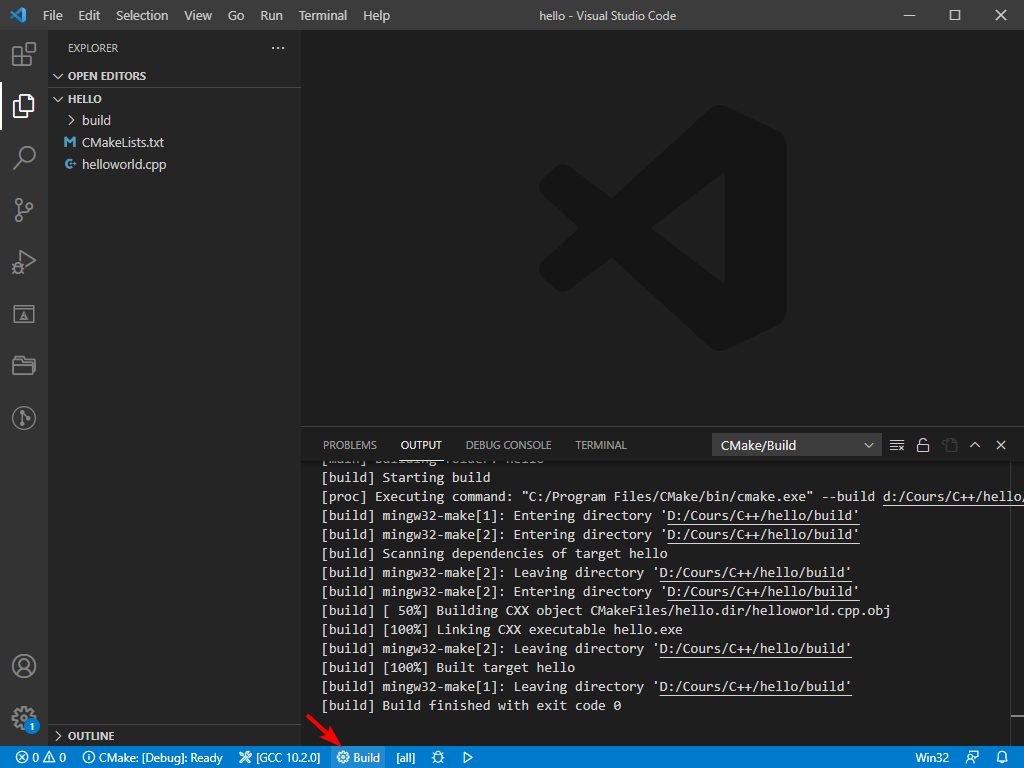Choose the [all] build target

point(406,758)
